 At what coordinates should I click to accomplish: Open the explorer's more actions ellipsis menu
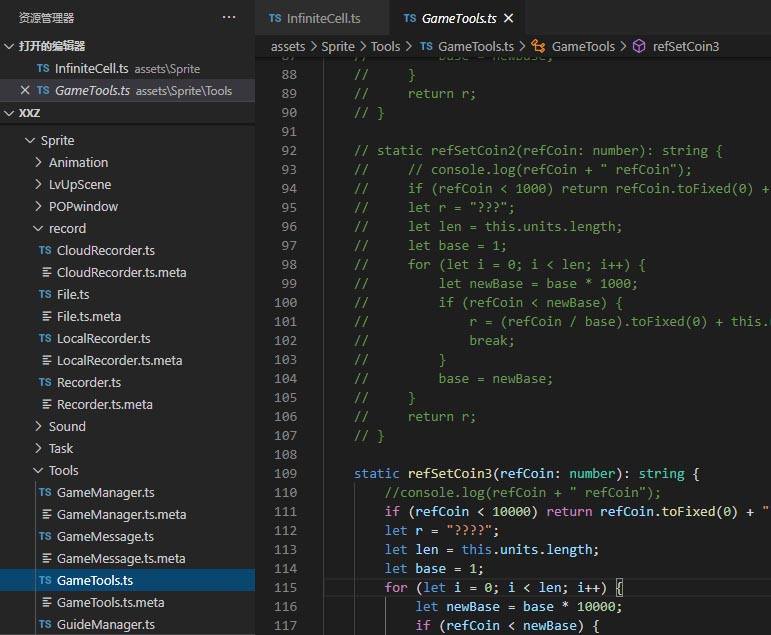pos(229,18)
